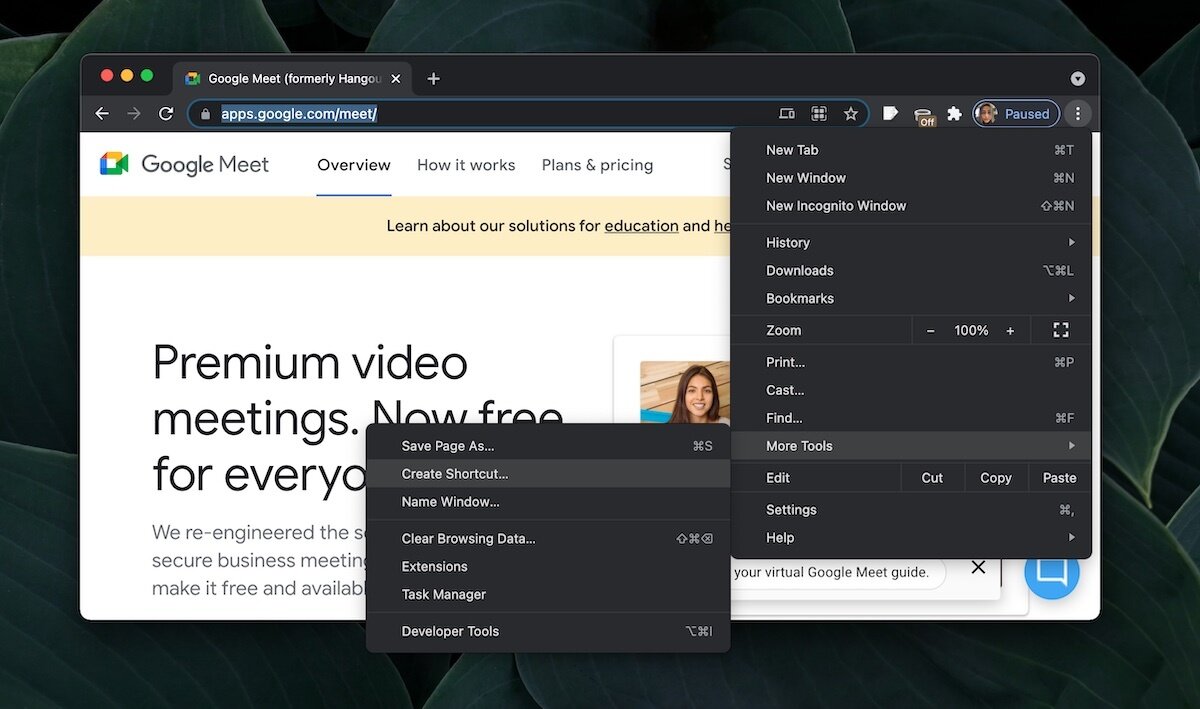Open the Send-to-device toolbar icon

tap(786, 113)
